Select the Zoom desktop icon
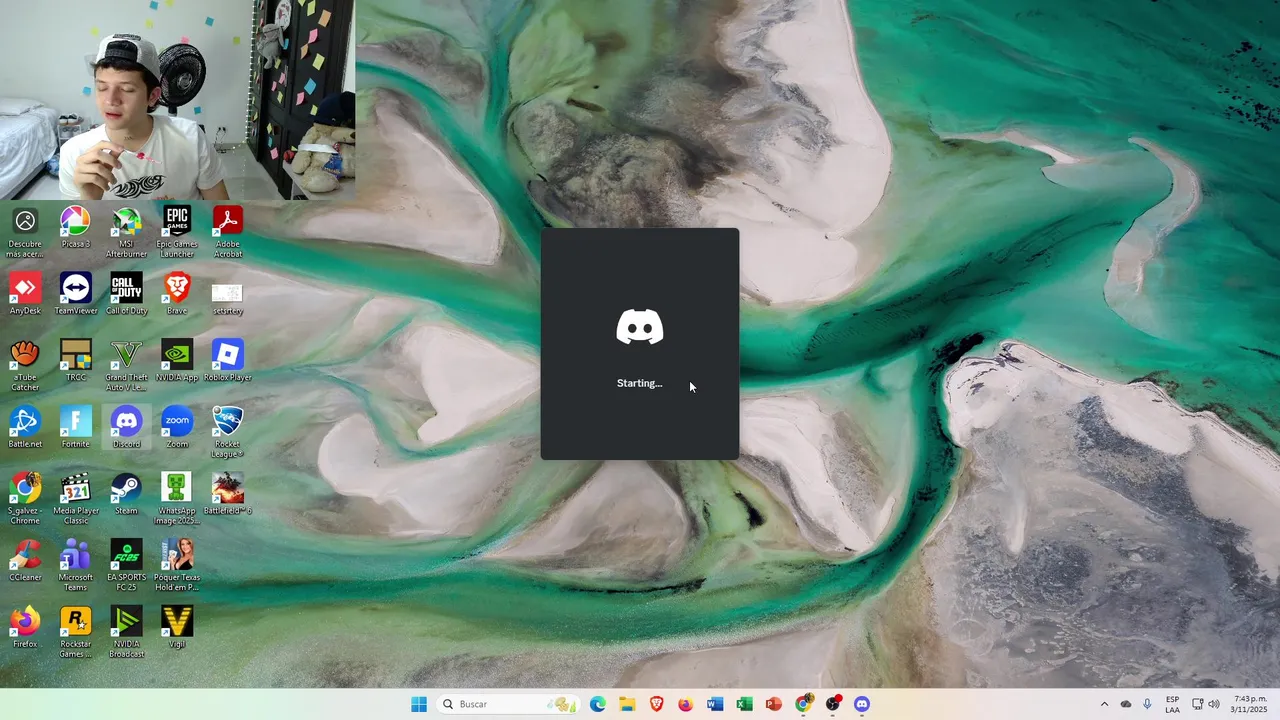1280x720 pixels. point(177,429)
